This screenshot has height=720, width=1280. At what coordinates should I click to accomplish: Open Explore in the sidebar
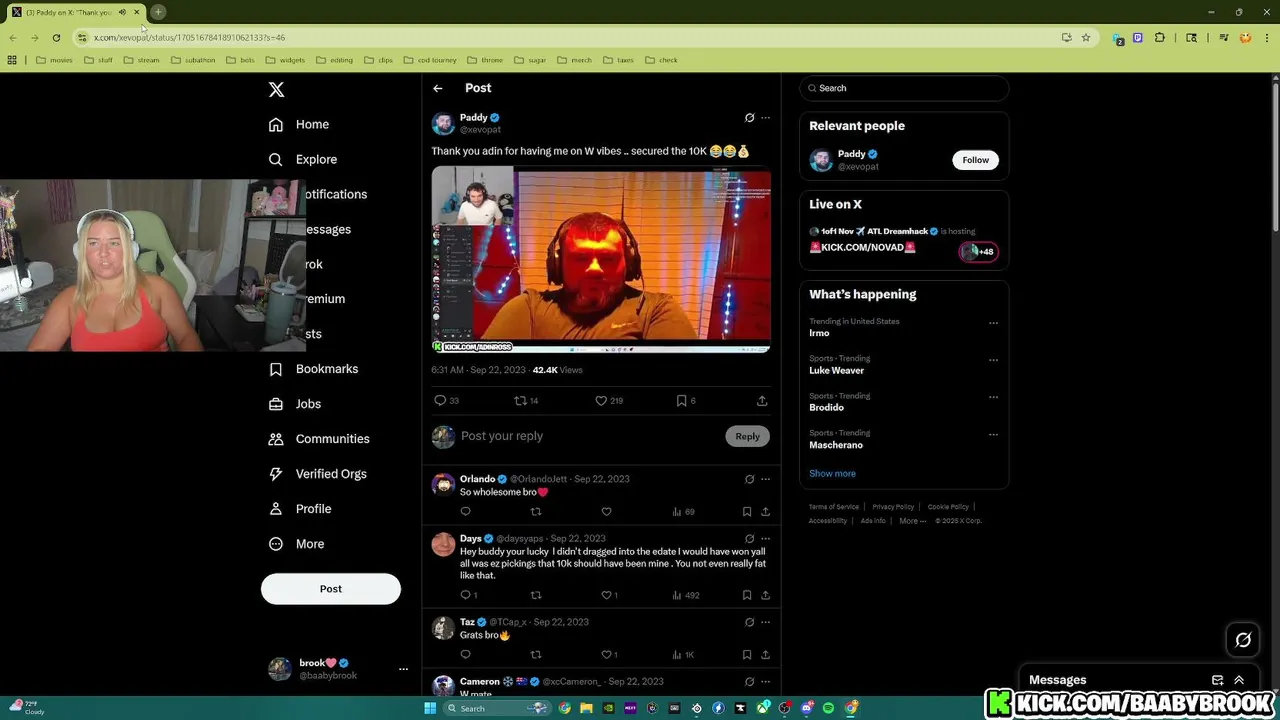coord(303,159)
